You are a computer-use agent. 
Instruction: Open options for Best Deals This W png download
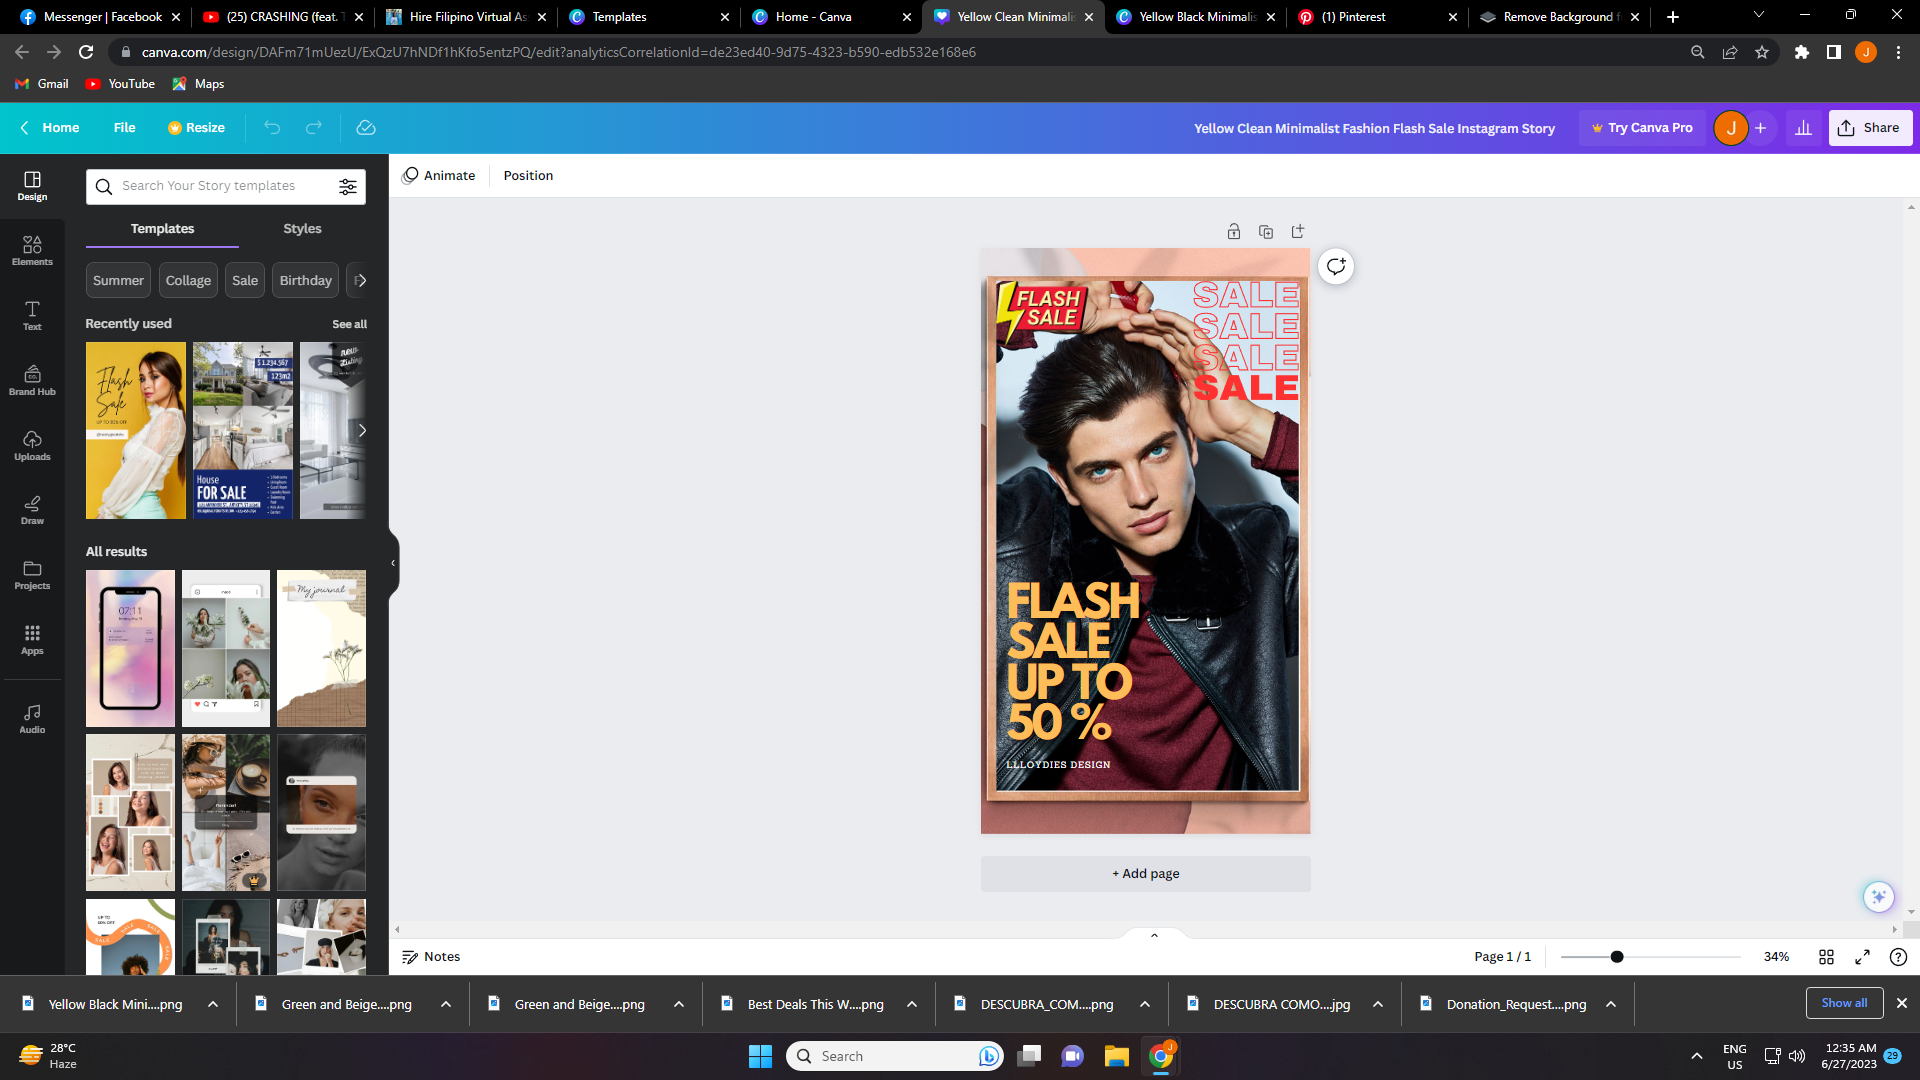(912, 1004)
